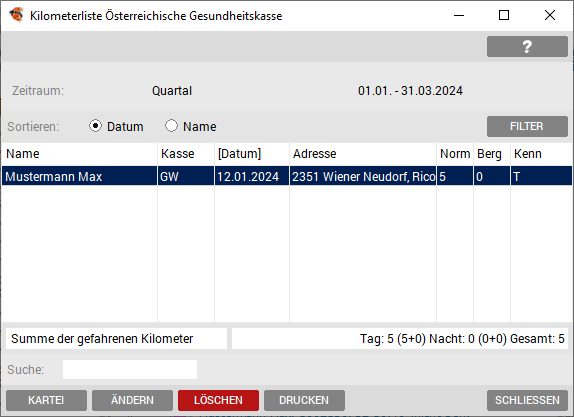Open help with the question mark button
574x417 pixels.
(x=527, y=46)
